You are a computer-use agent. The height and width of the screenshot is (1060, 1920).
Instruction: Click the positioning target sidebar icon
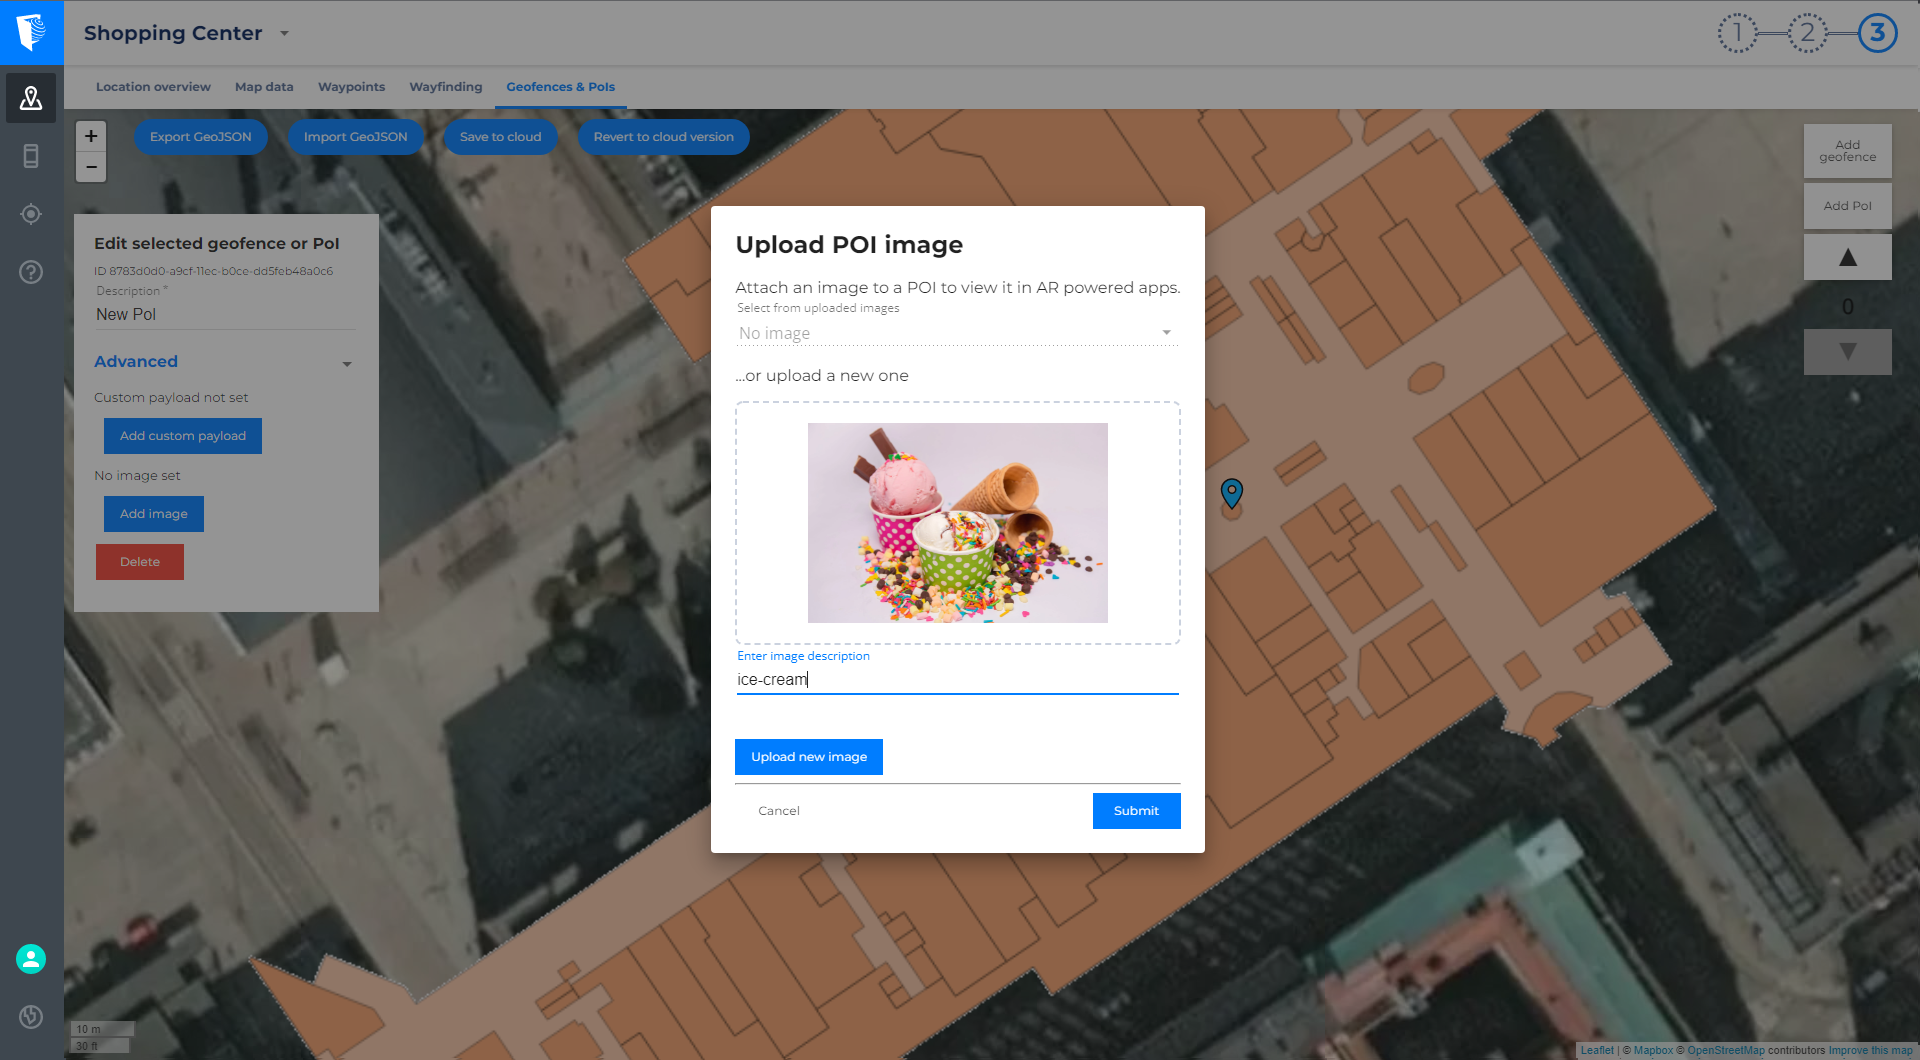(31, 214)
